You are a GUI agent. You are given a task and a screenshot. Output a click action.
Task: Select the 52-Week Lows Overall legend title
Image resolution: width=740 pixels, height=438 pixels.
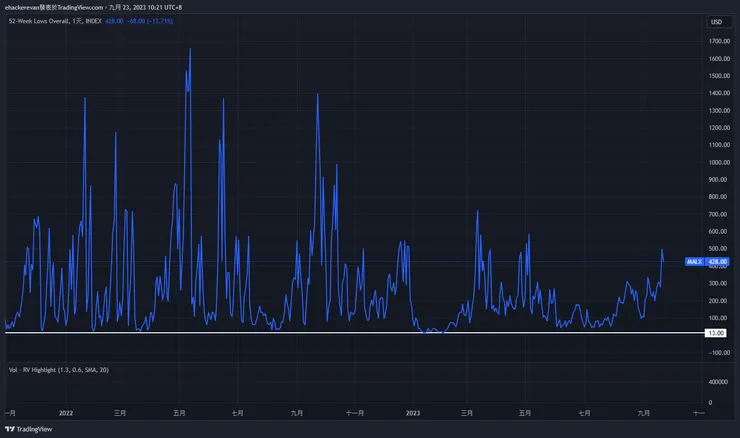55,21
